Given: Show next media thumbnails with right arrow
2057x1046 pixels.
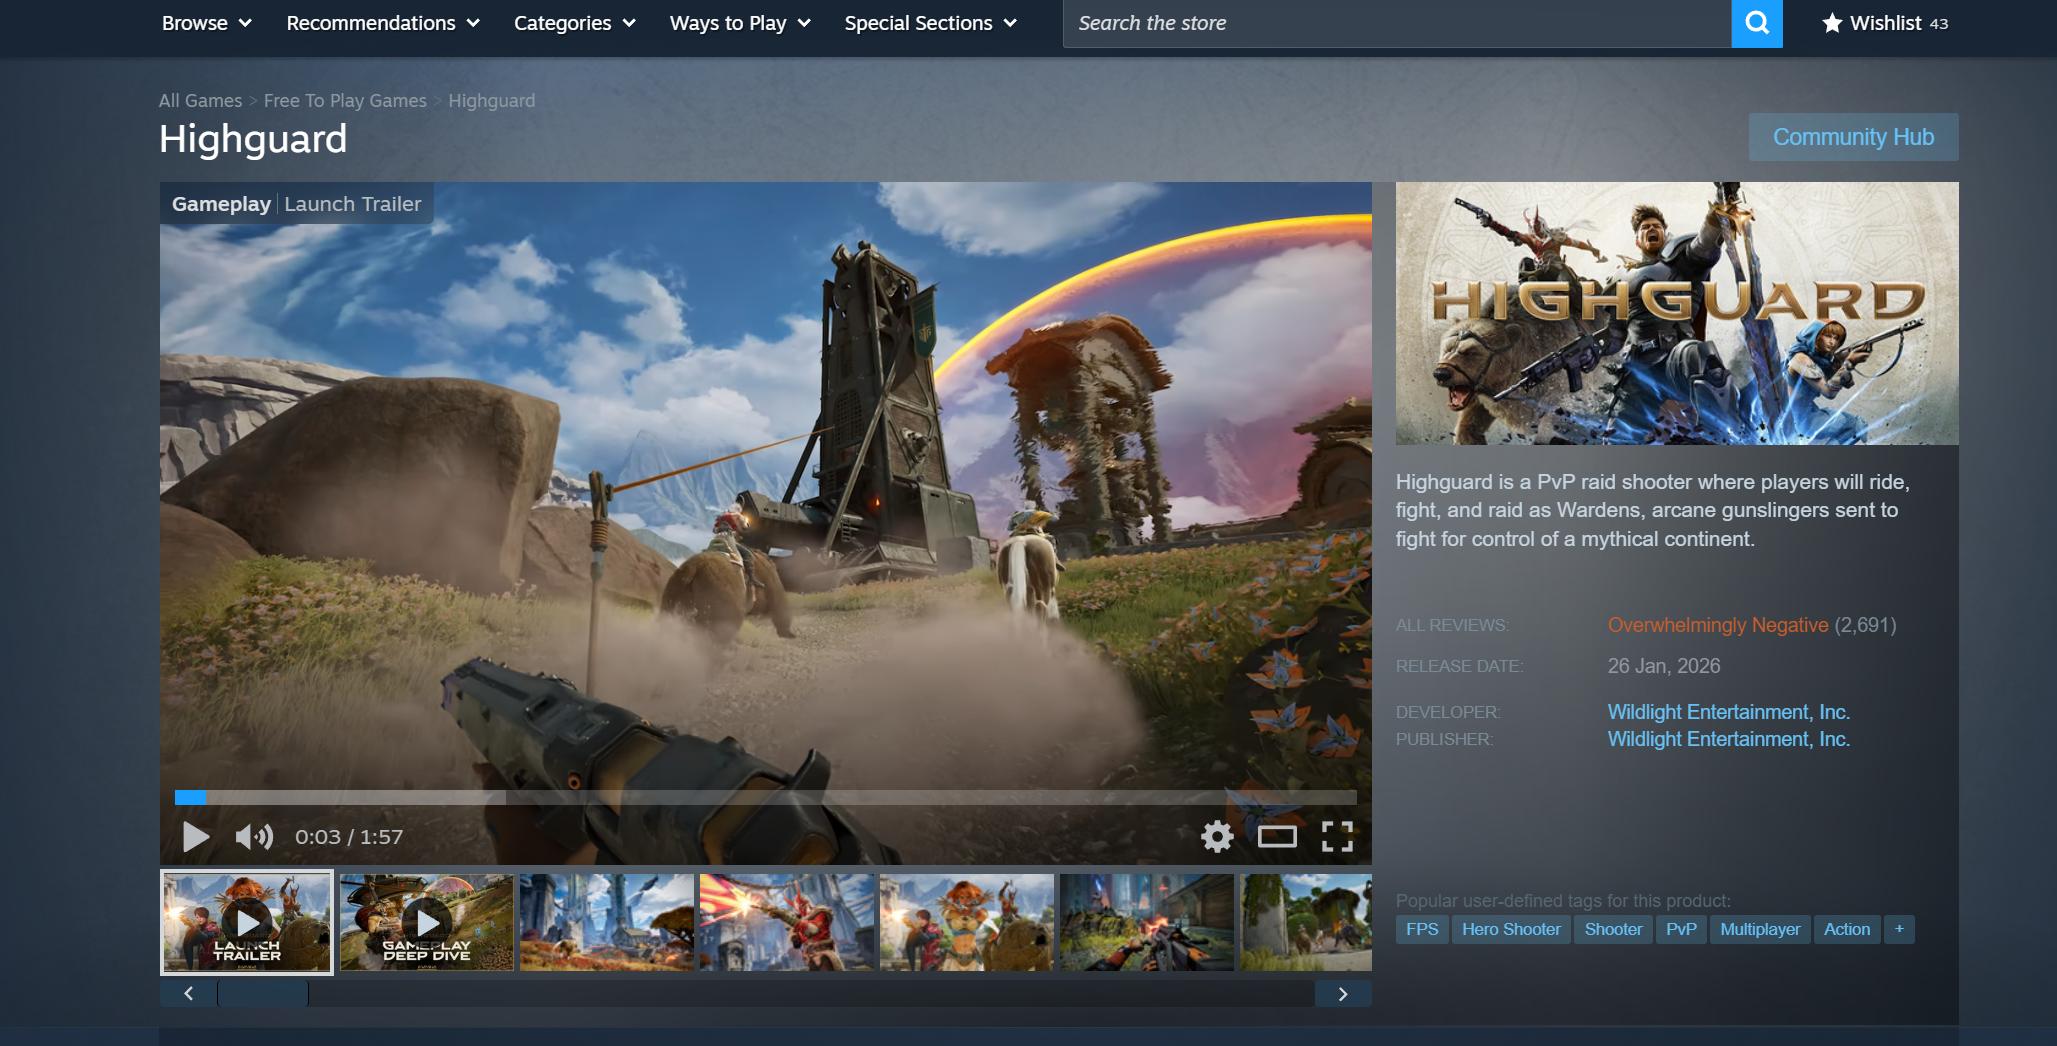Looking at the screenshot, I should pyautogui.click(x=1343, y=993).
